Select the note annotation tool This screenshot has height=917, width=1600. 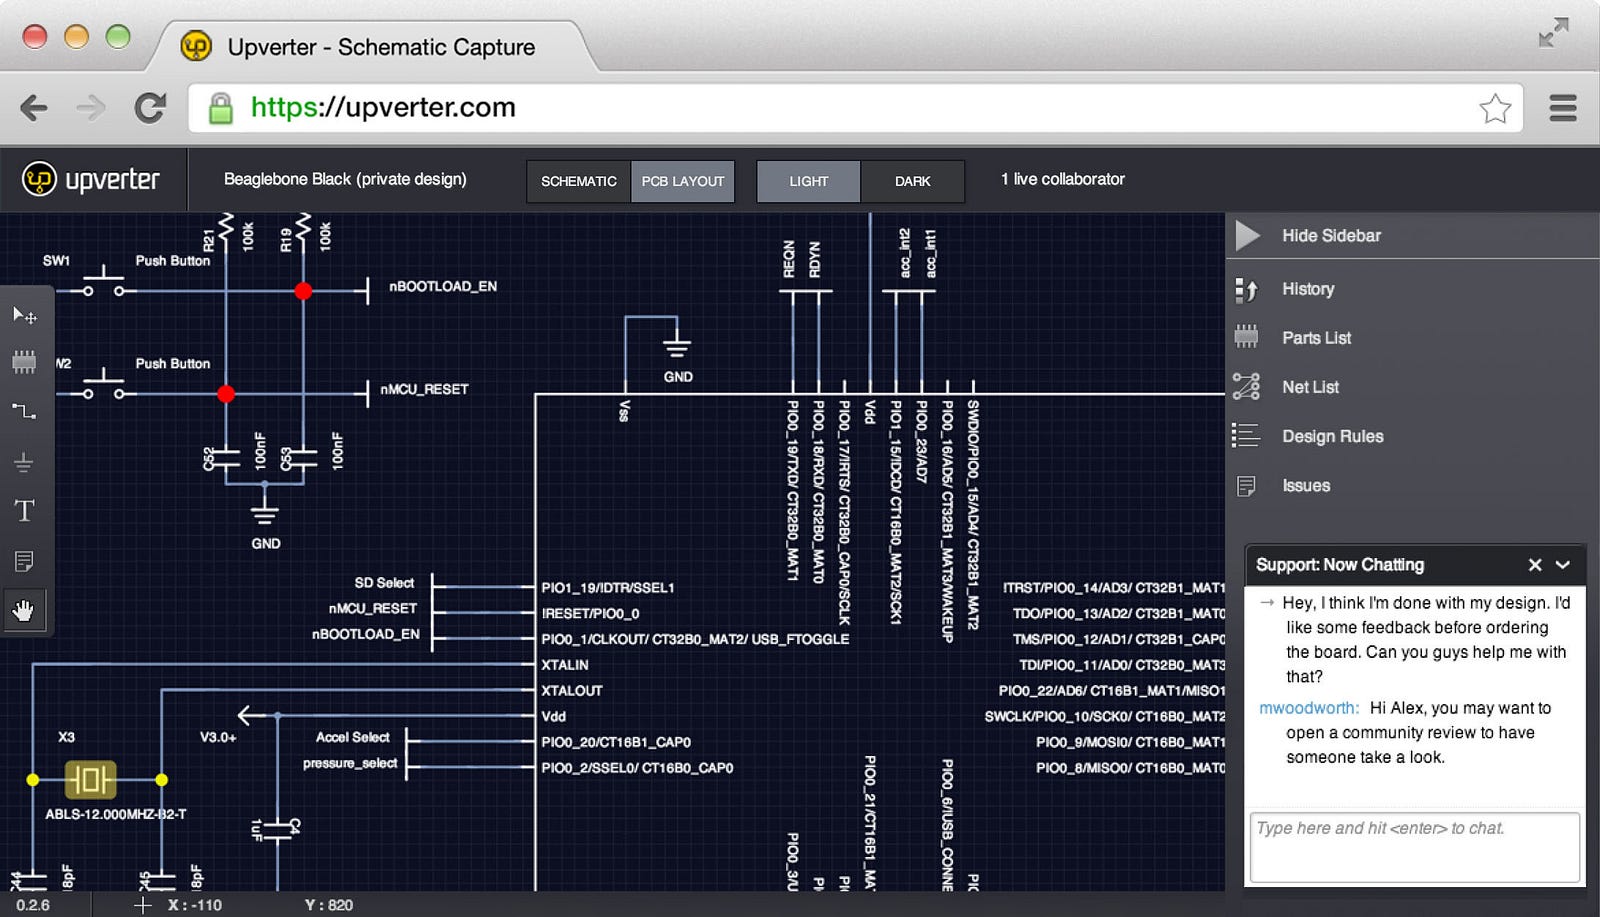click(x=24, y=561)
